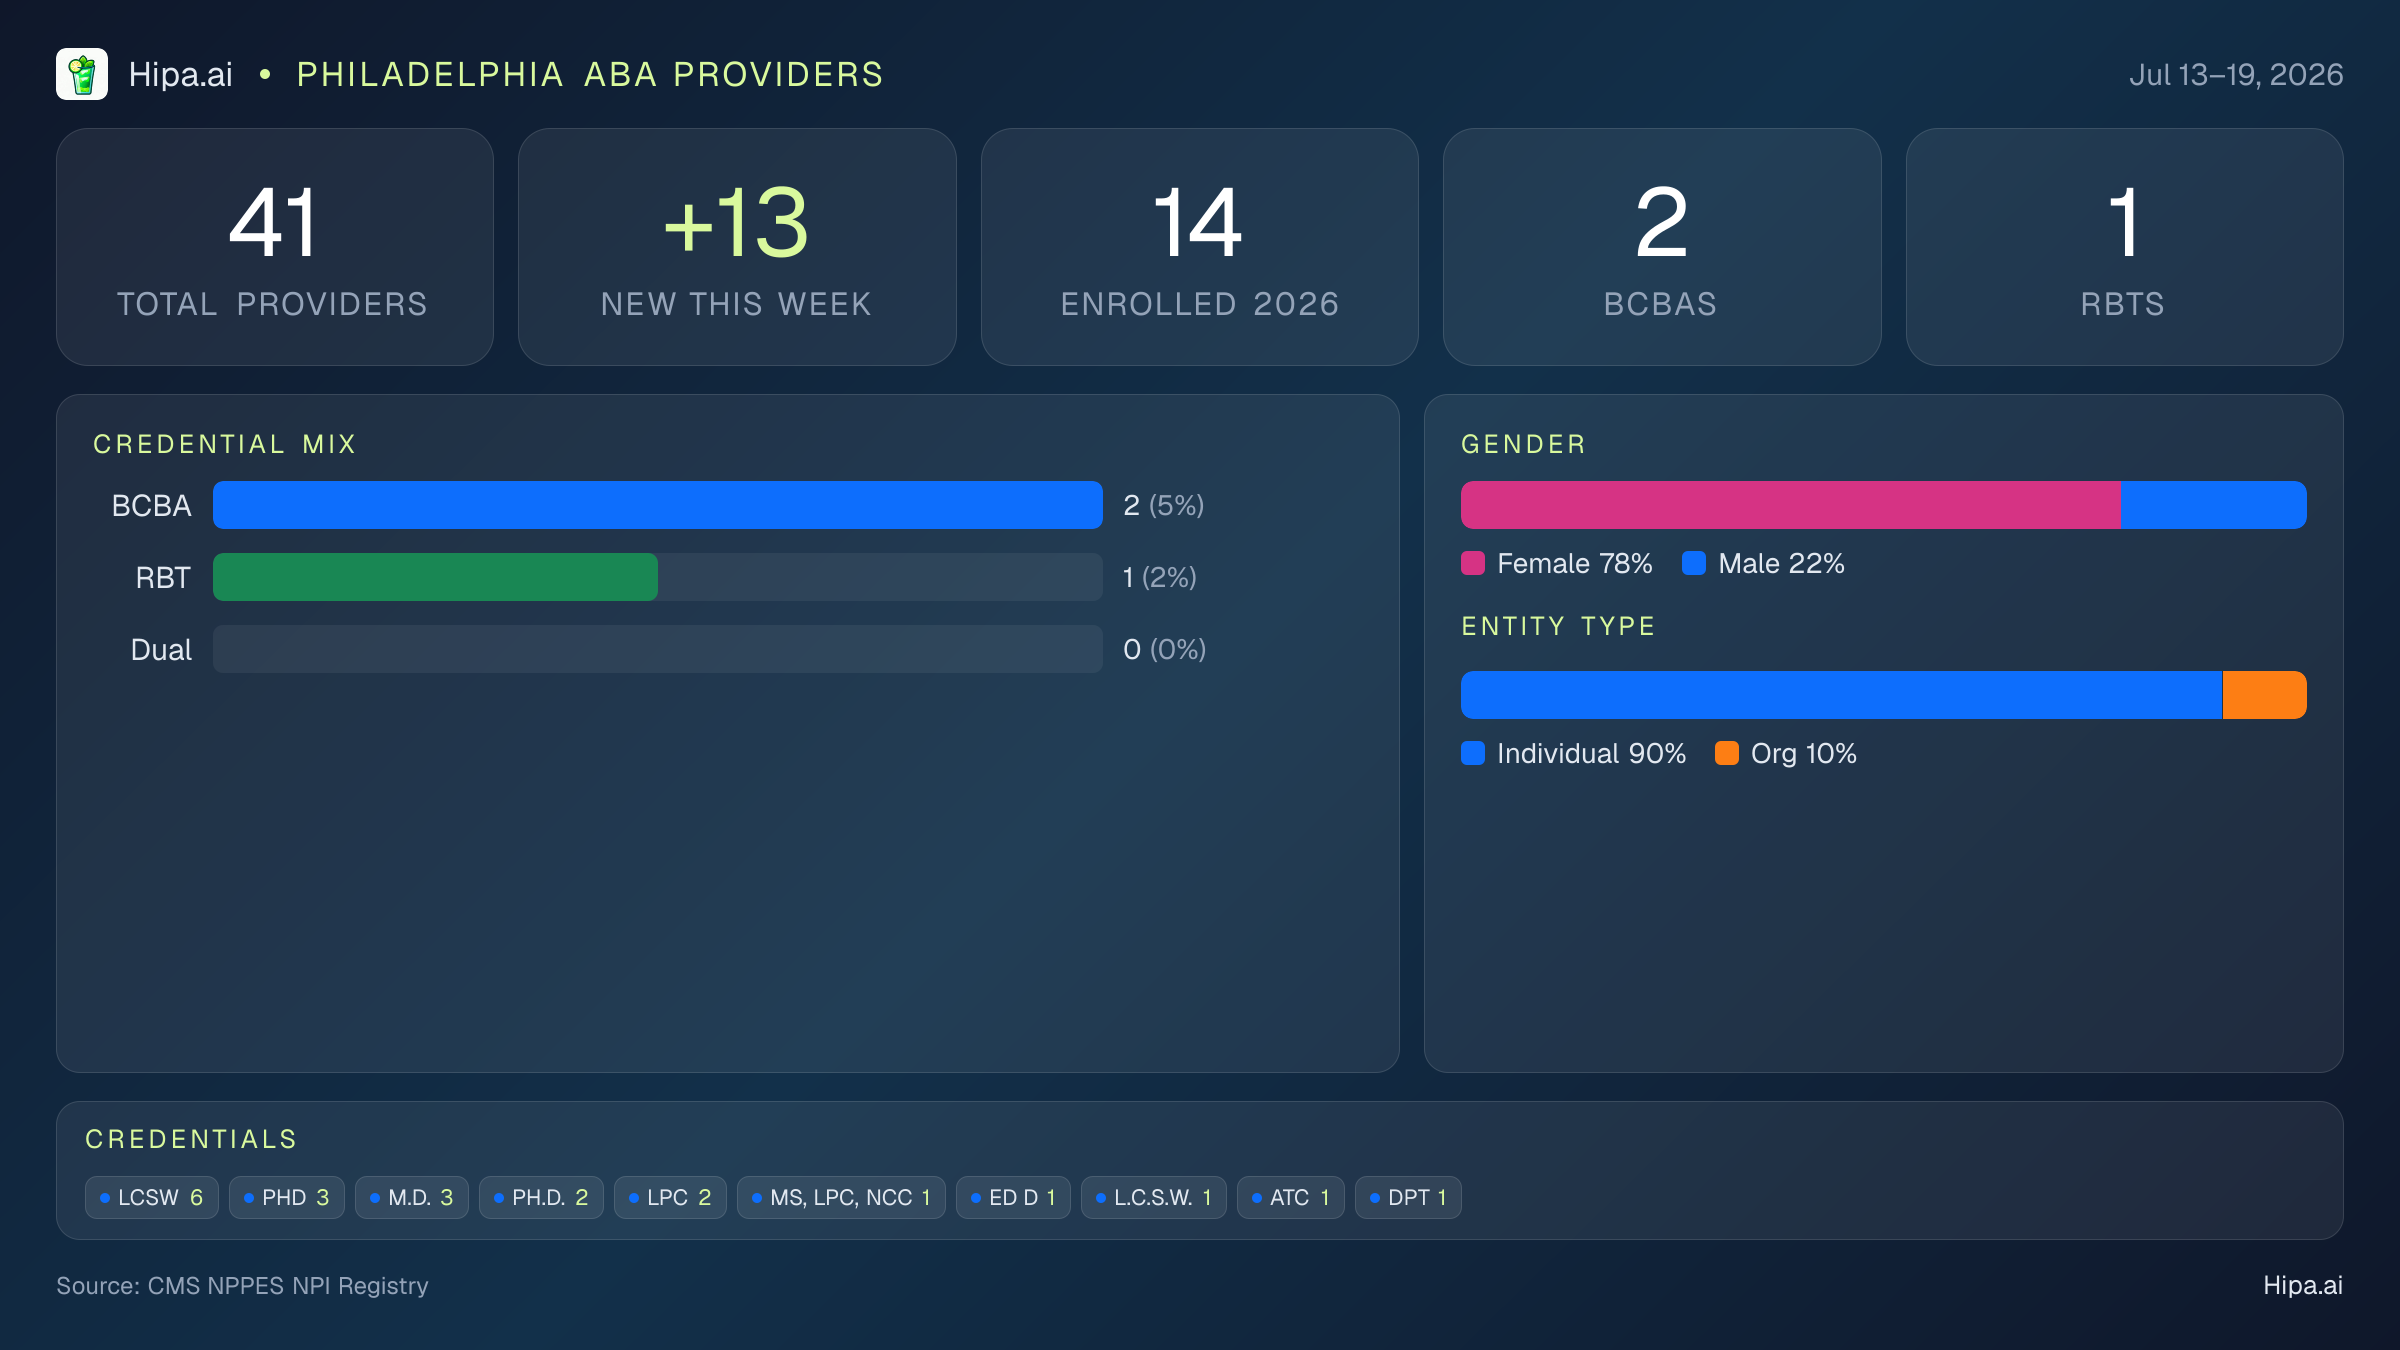The height and width of the screenshot is (1350, 2400).
Task: Open the Total Providers stat card
Action: click(275, 247)
